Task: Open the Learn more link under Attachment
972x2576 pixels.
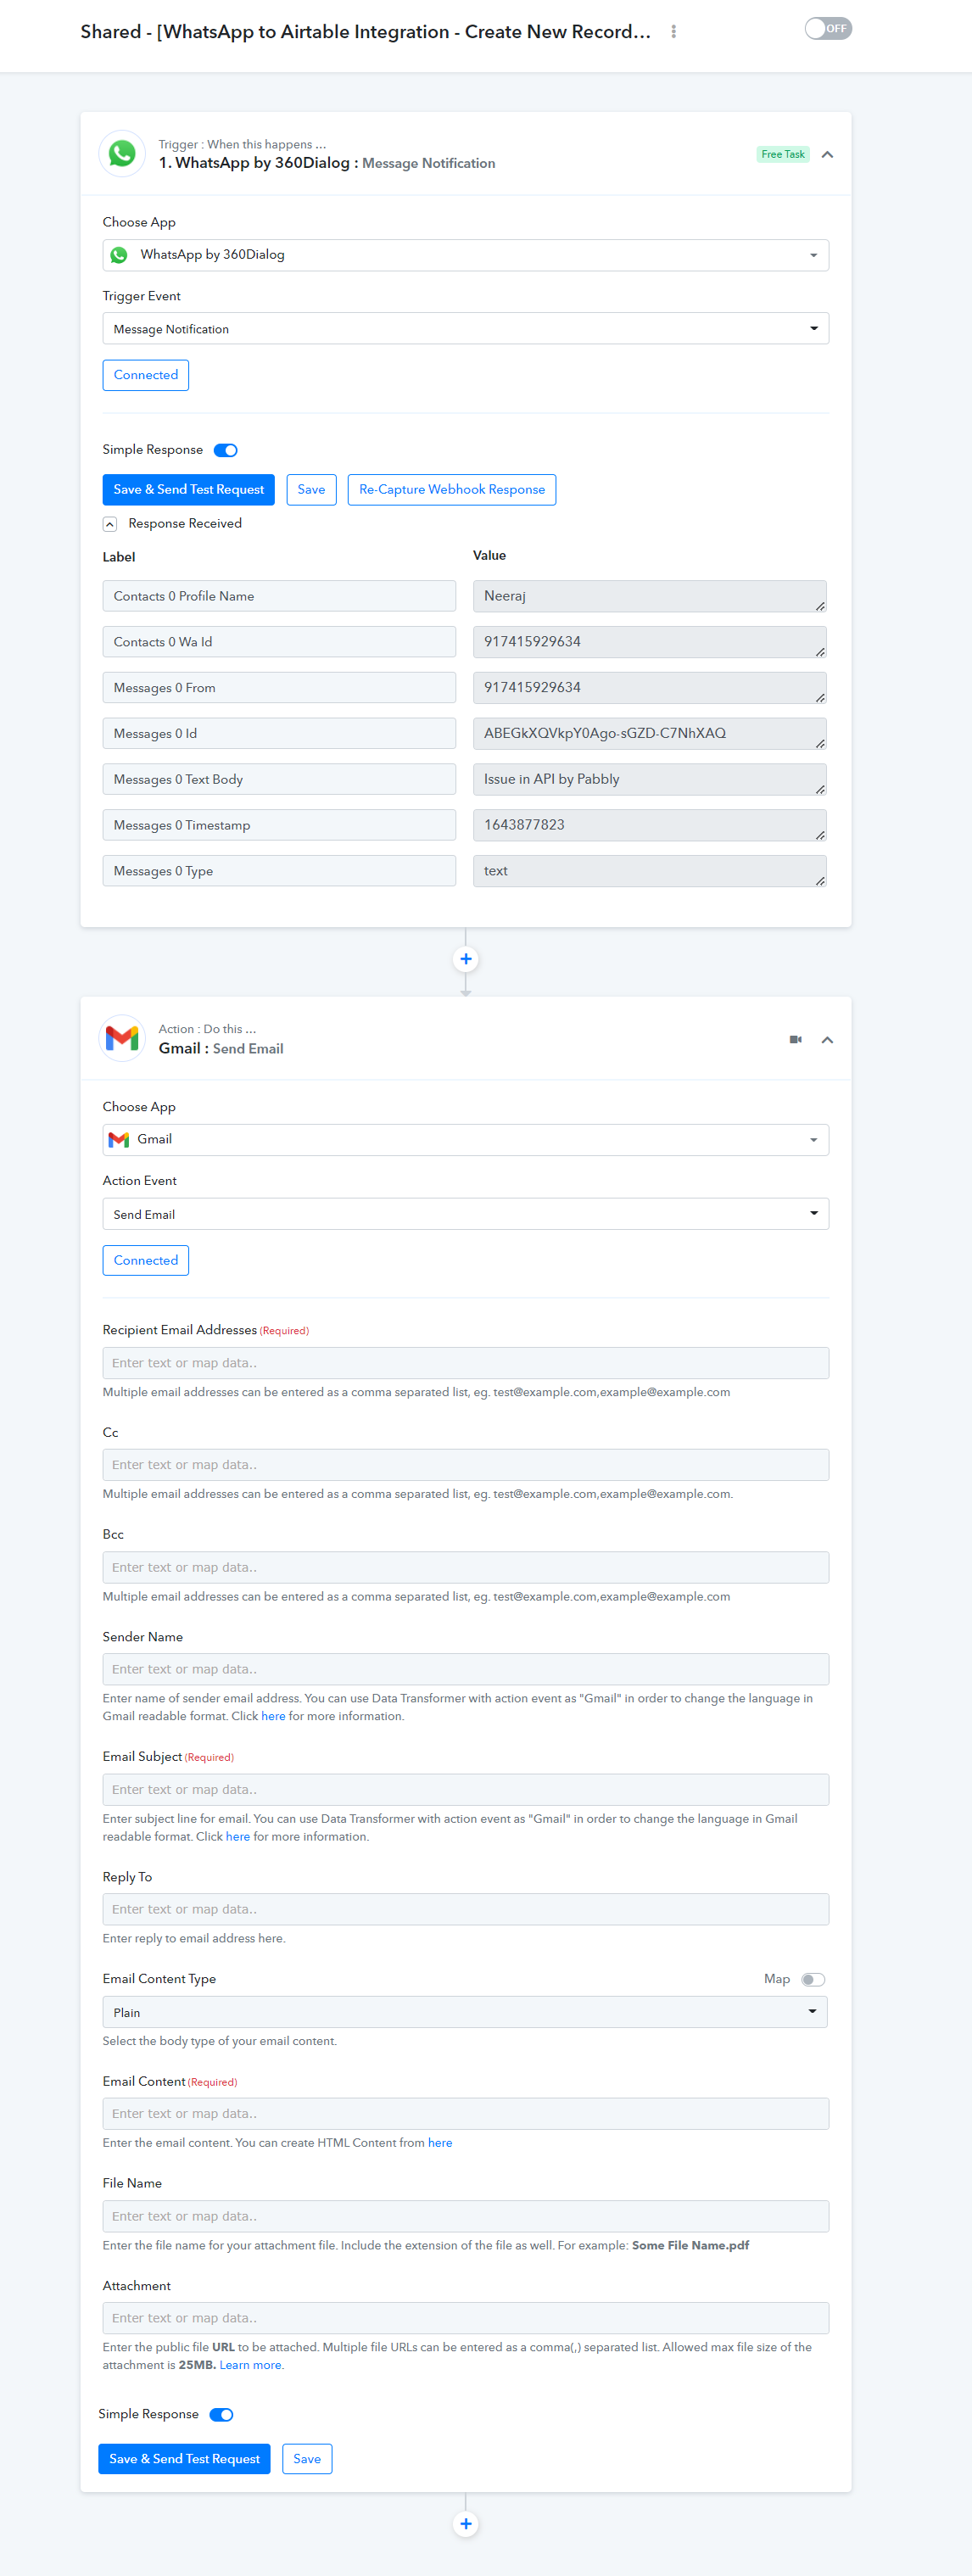Action: (x=251, y=2365)
